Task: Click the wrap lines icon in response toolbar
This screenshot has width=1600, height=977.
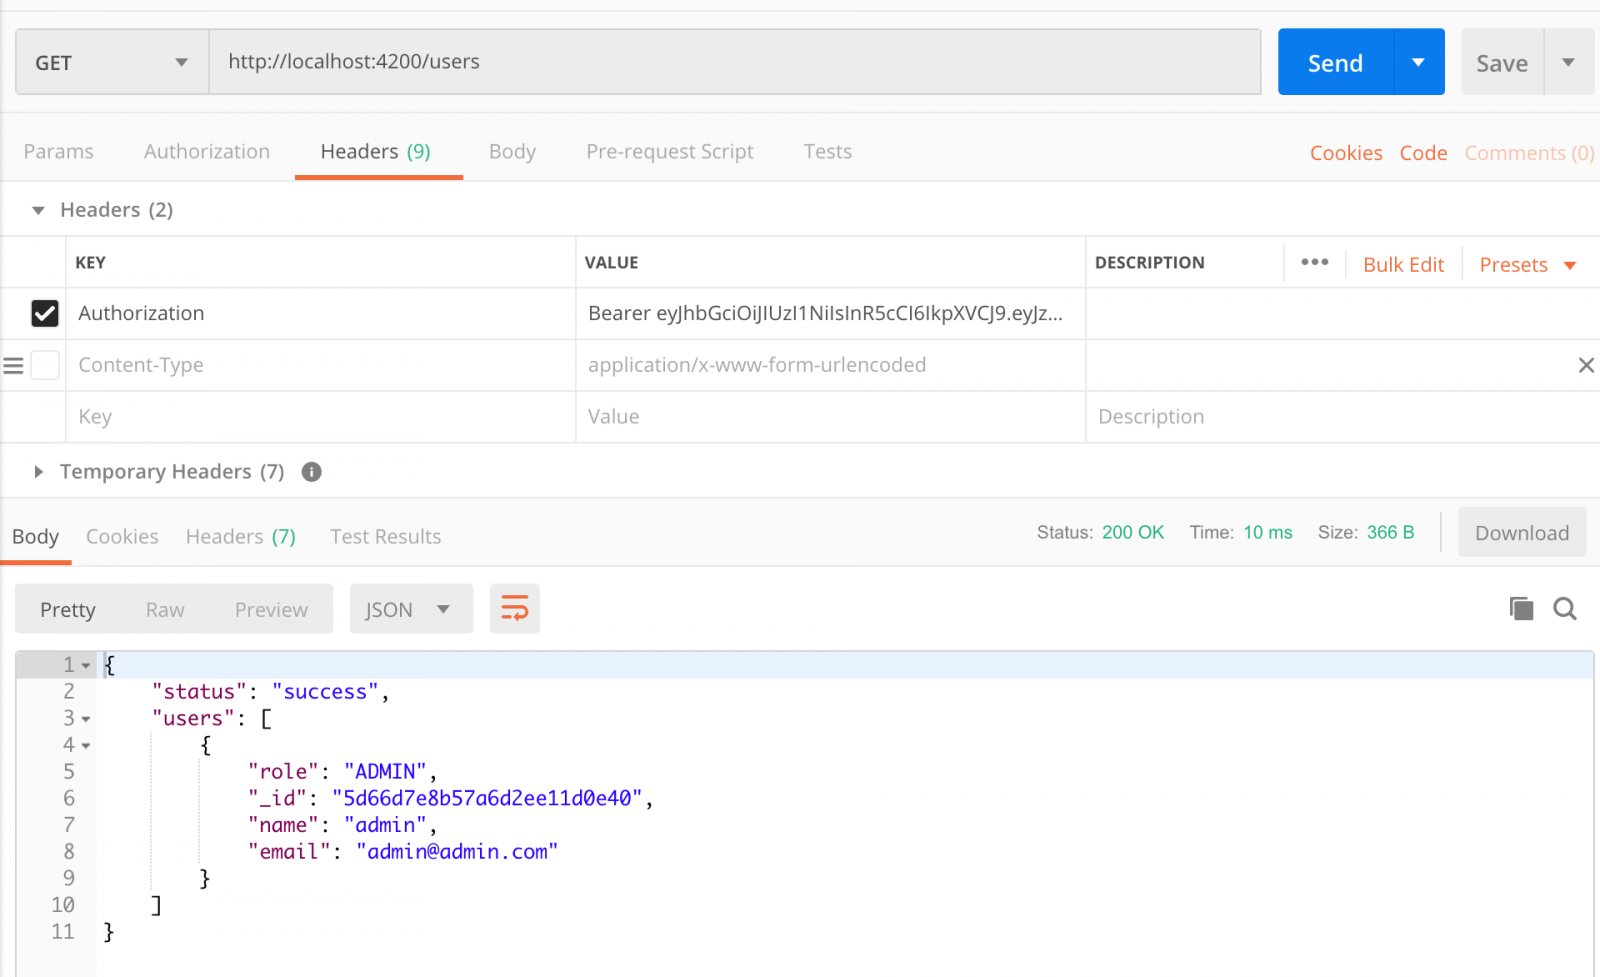Action: coord(514,608)
